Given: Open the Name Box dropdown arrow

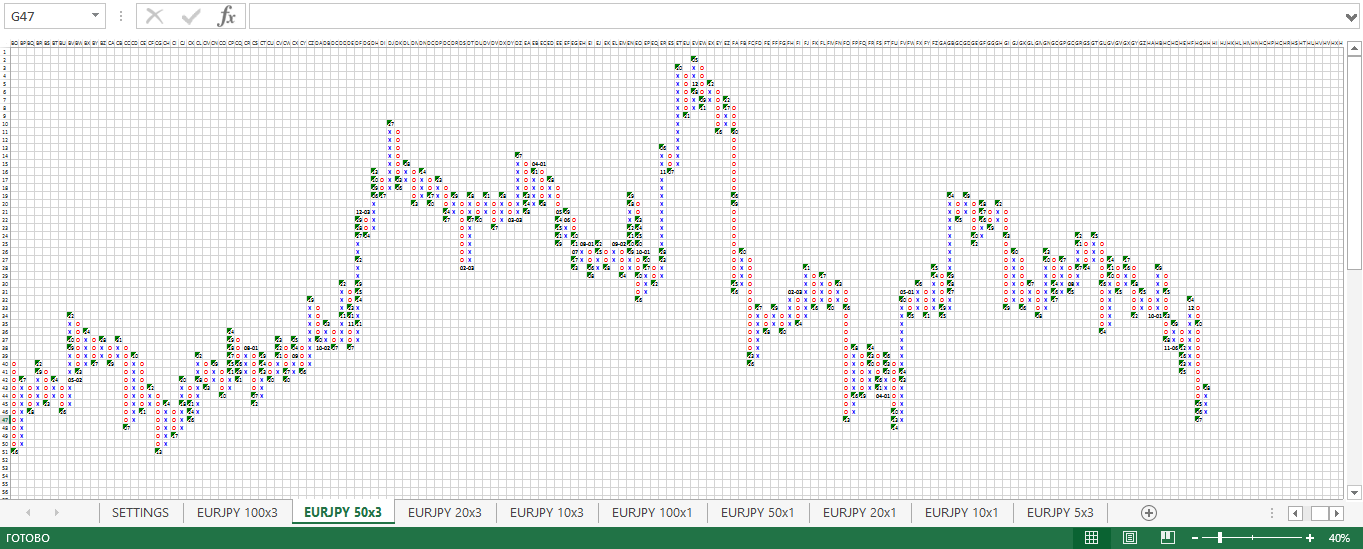Looking at the screenshot, I should point(95,16).
